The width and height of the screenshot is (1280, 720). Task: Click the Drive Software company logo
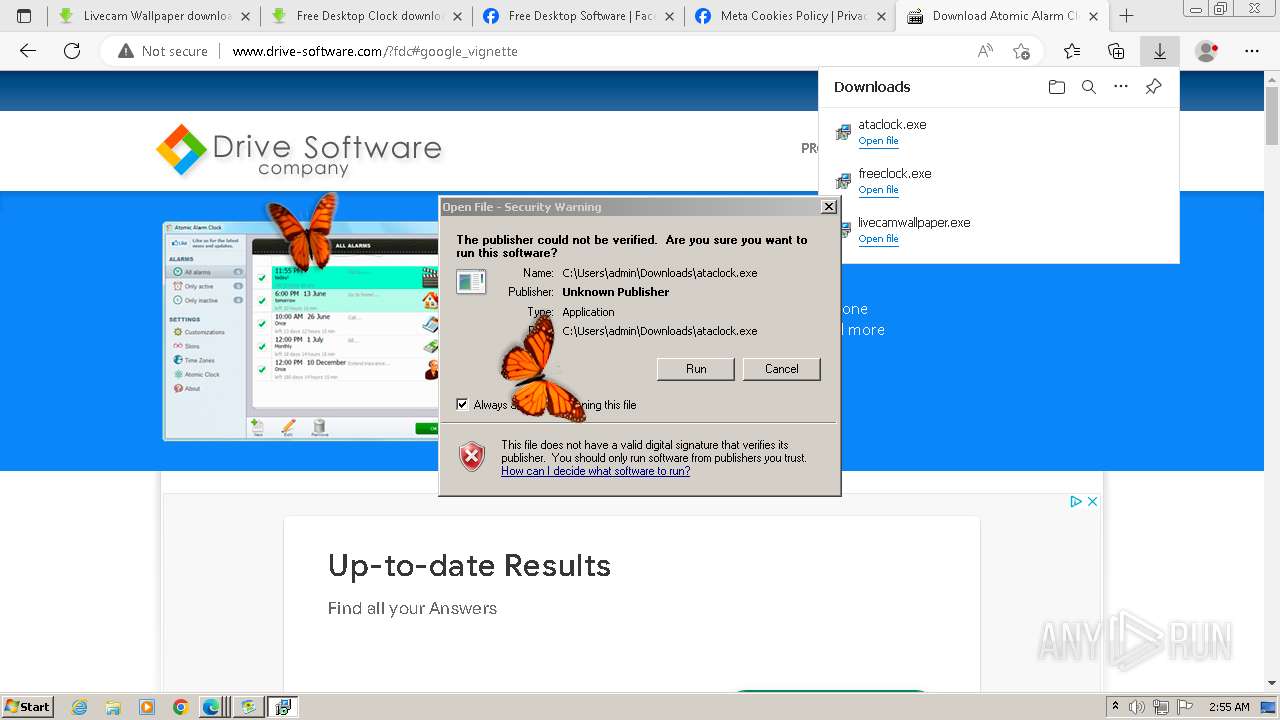298,151
